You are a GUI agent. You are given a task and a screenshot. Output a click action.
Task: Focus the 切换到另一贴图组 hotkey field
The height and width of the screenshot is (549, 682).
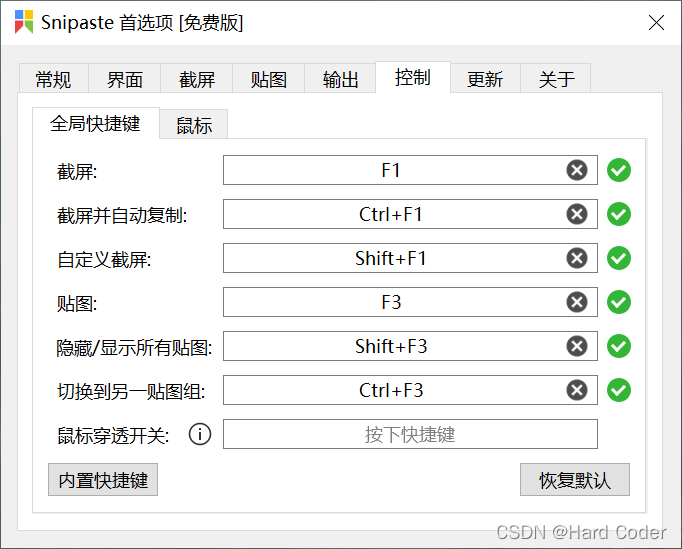410,390
